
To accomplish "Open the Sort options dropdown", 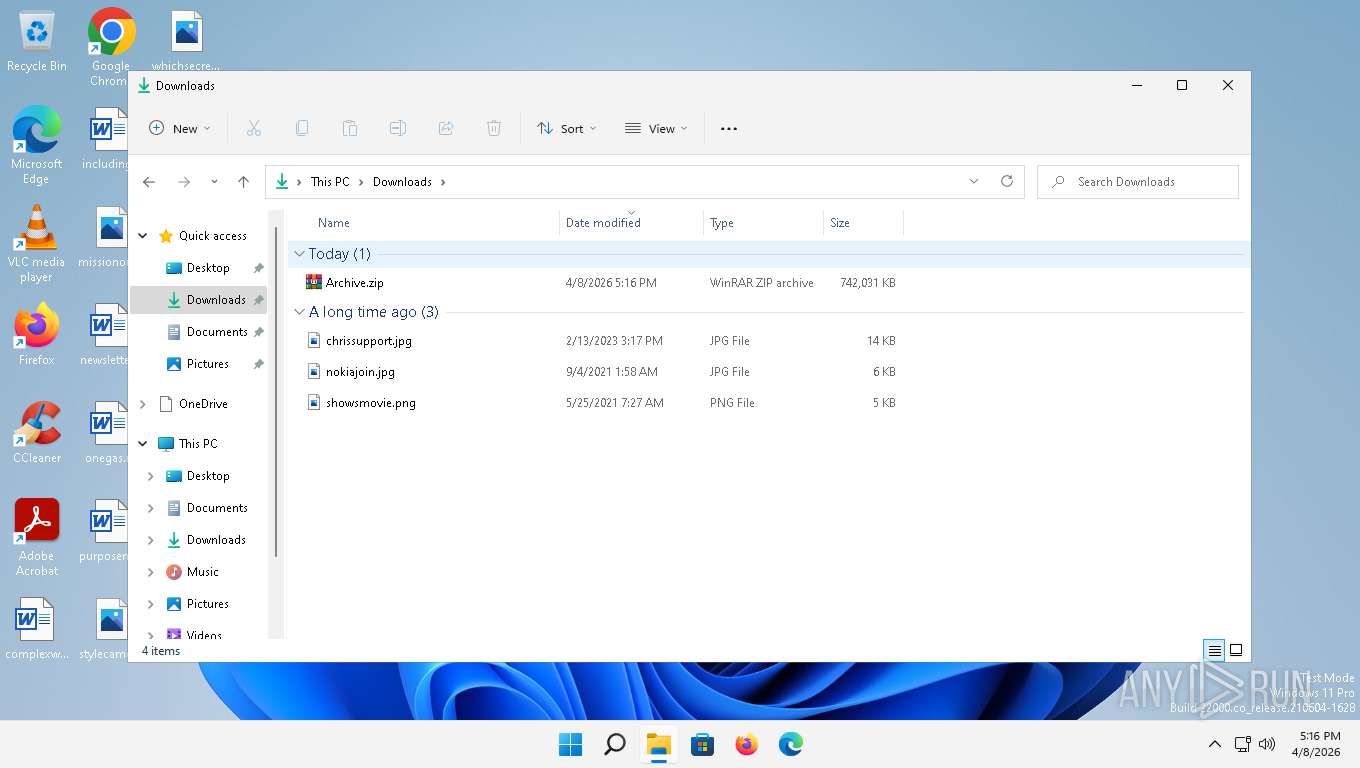I will pos(566,128).
